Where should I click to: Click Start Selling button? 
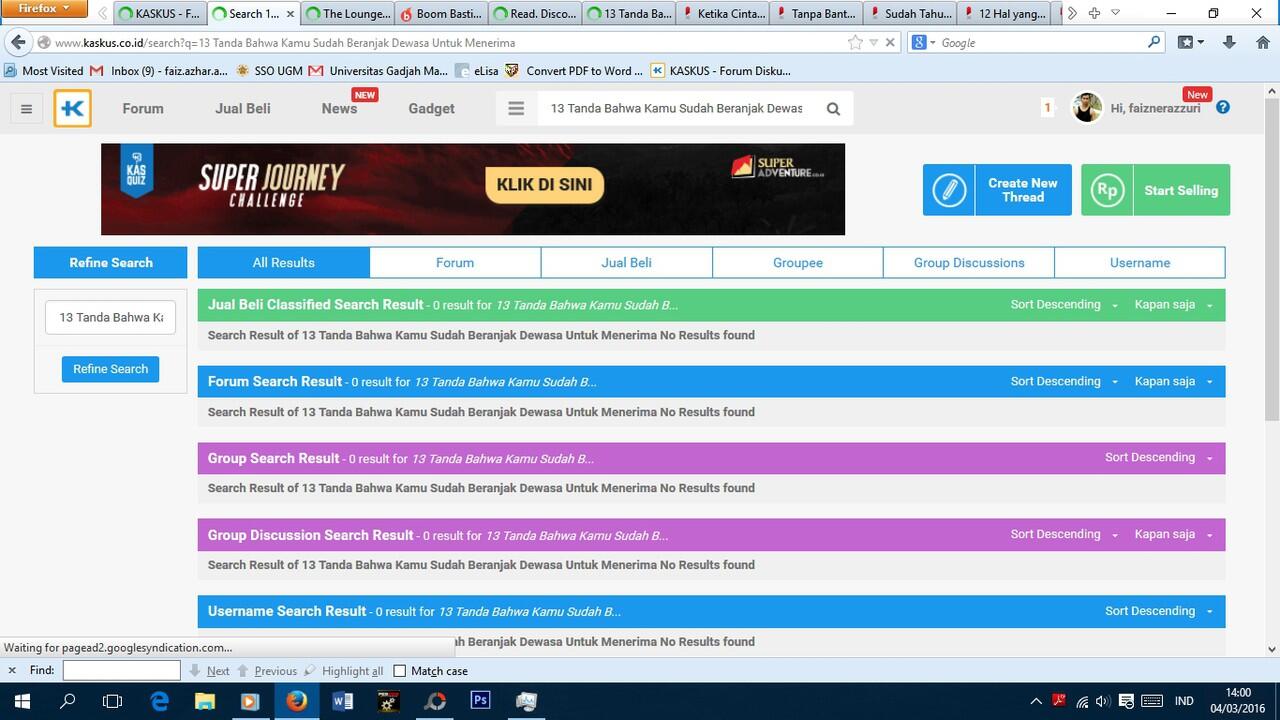(x=1156, y=190)
